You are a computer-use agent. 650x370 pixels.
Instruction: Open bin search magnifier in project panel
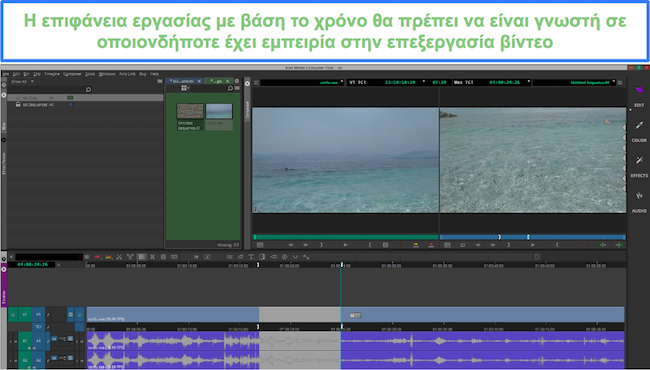pos(88,89)
